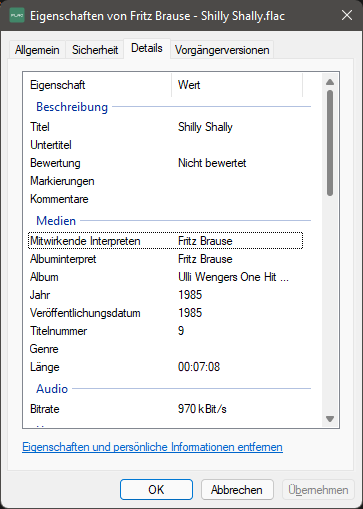
Task: Select the Mitwirkende Interpreten row
Action: (165, 241)
